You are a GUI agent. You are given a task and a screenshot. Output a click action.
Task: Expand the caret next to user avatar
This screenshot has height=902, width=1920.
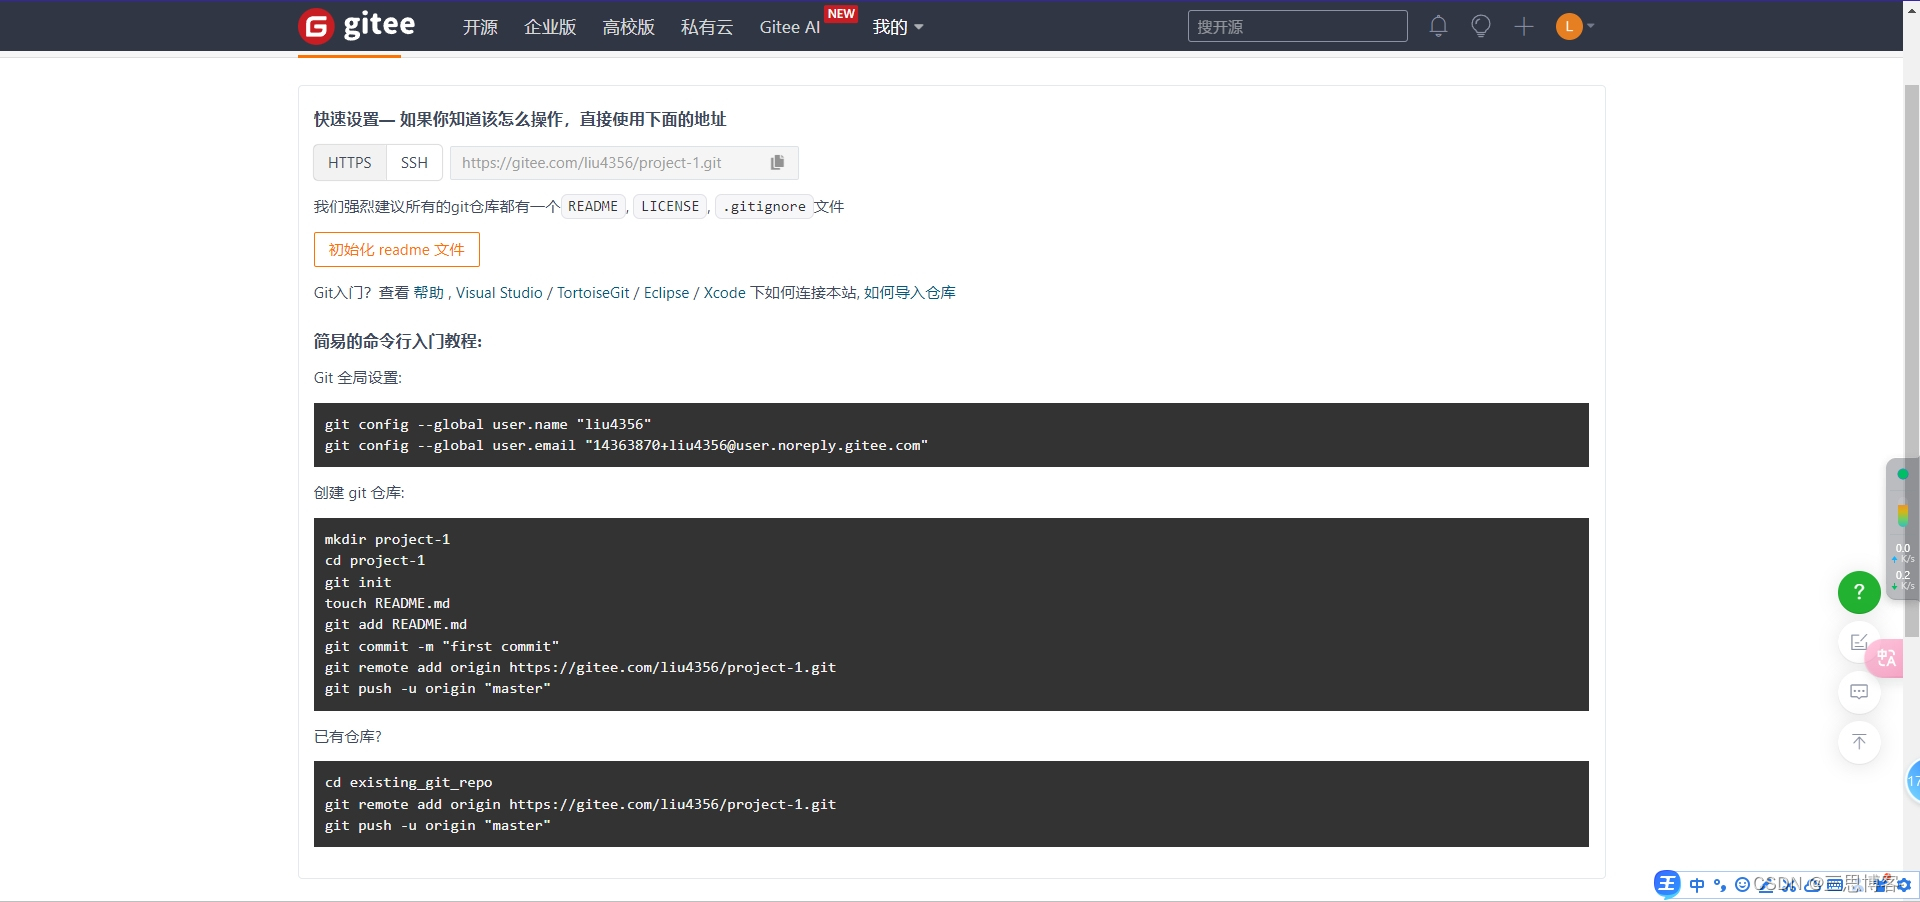tap(1590, 26)
